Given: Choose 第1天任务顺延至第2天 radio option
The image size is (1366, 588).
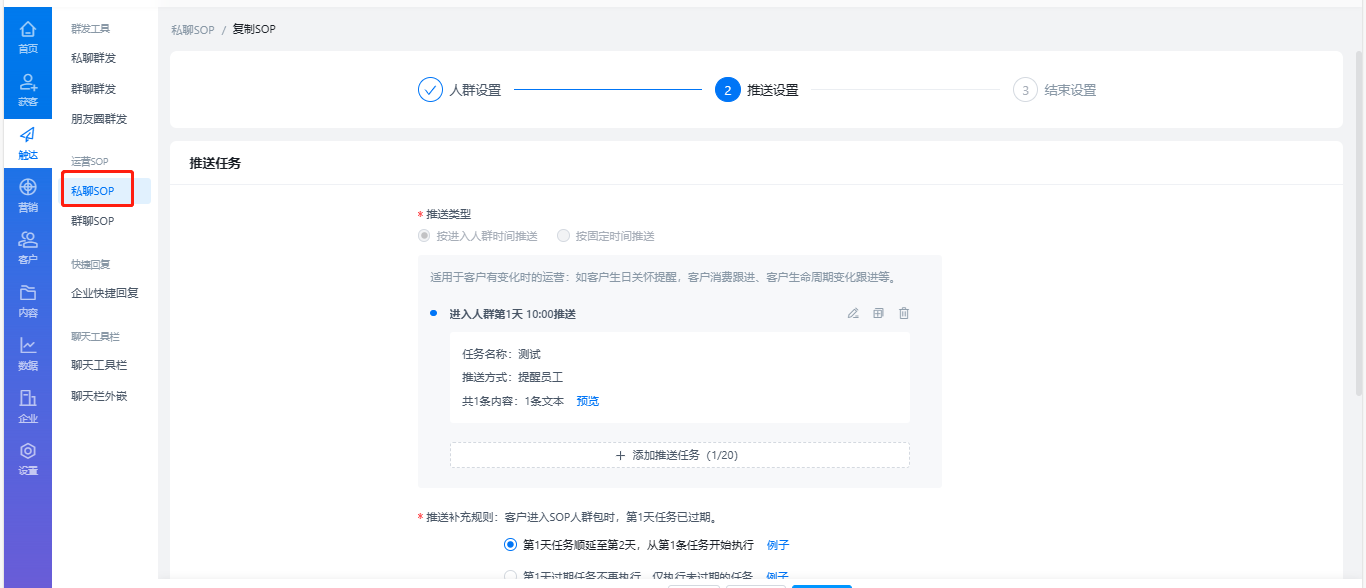Looking at the screenshot, I should [x=510, y=545].
